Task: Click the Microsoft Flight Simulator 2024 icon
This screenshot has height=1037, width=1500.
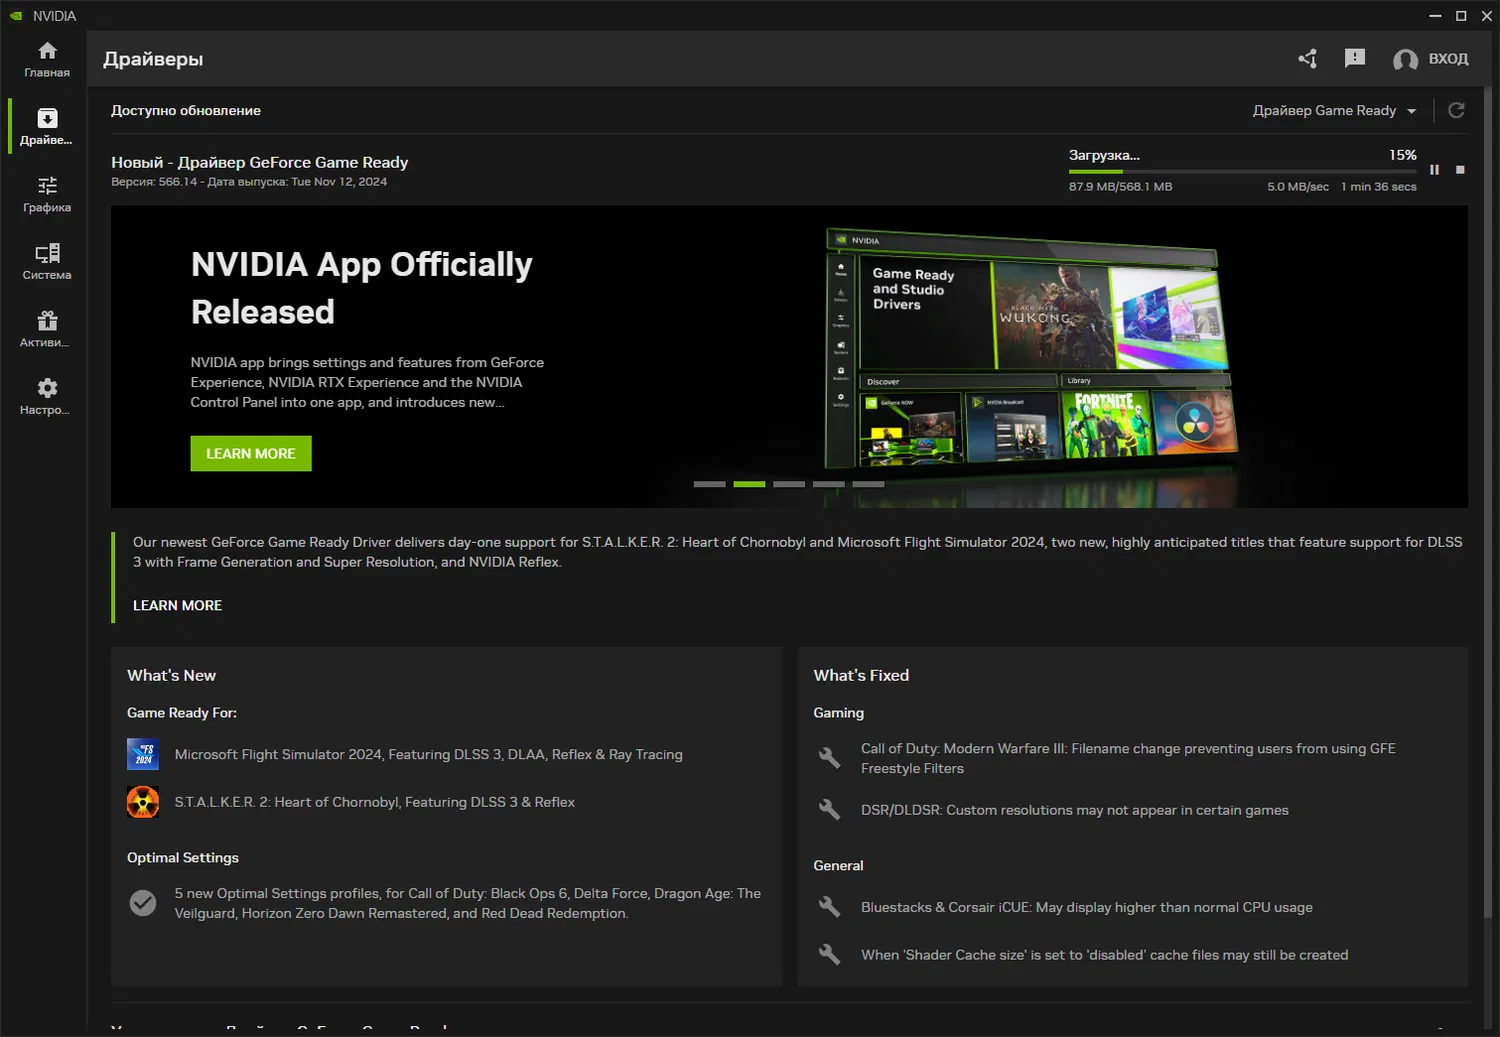Action: pyautogui.click(x=143, y=754)
